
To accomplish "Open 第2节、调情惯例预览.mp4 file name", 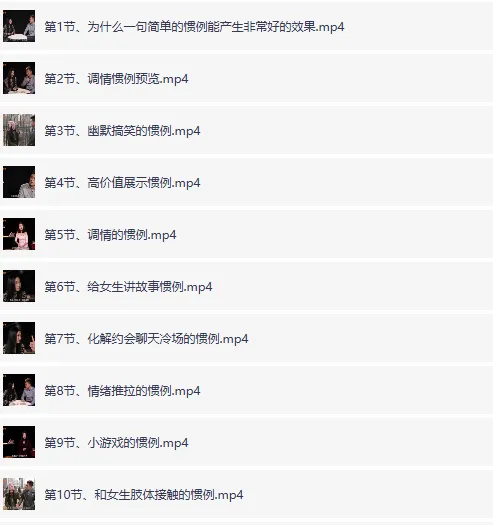I will coord(116,79).
